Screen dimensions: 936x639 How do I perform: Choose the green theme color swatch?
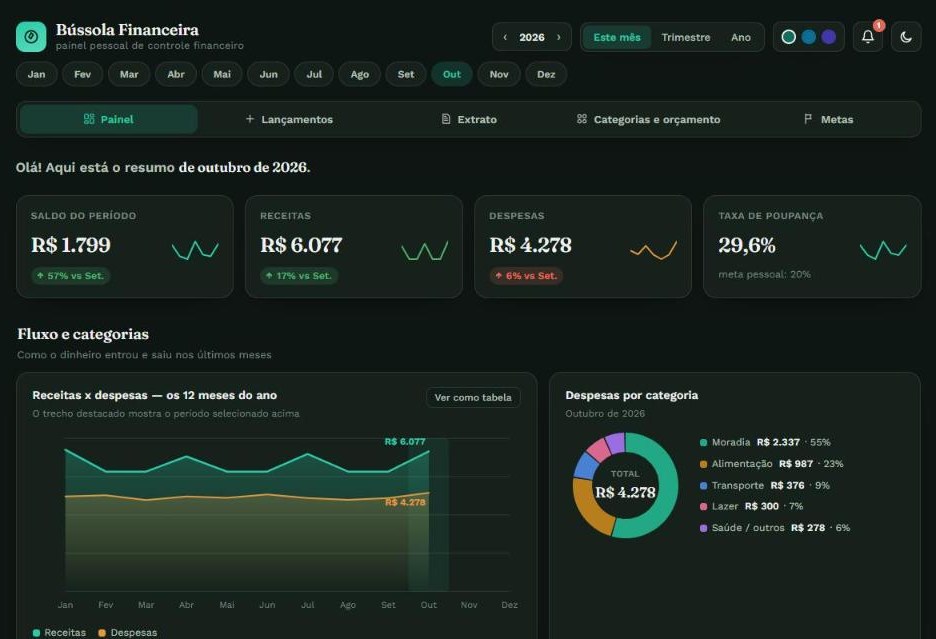[x=789, y=37]
